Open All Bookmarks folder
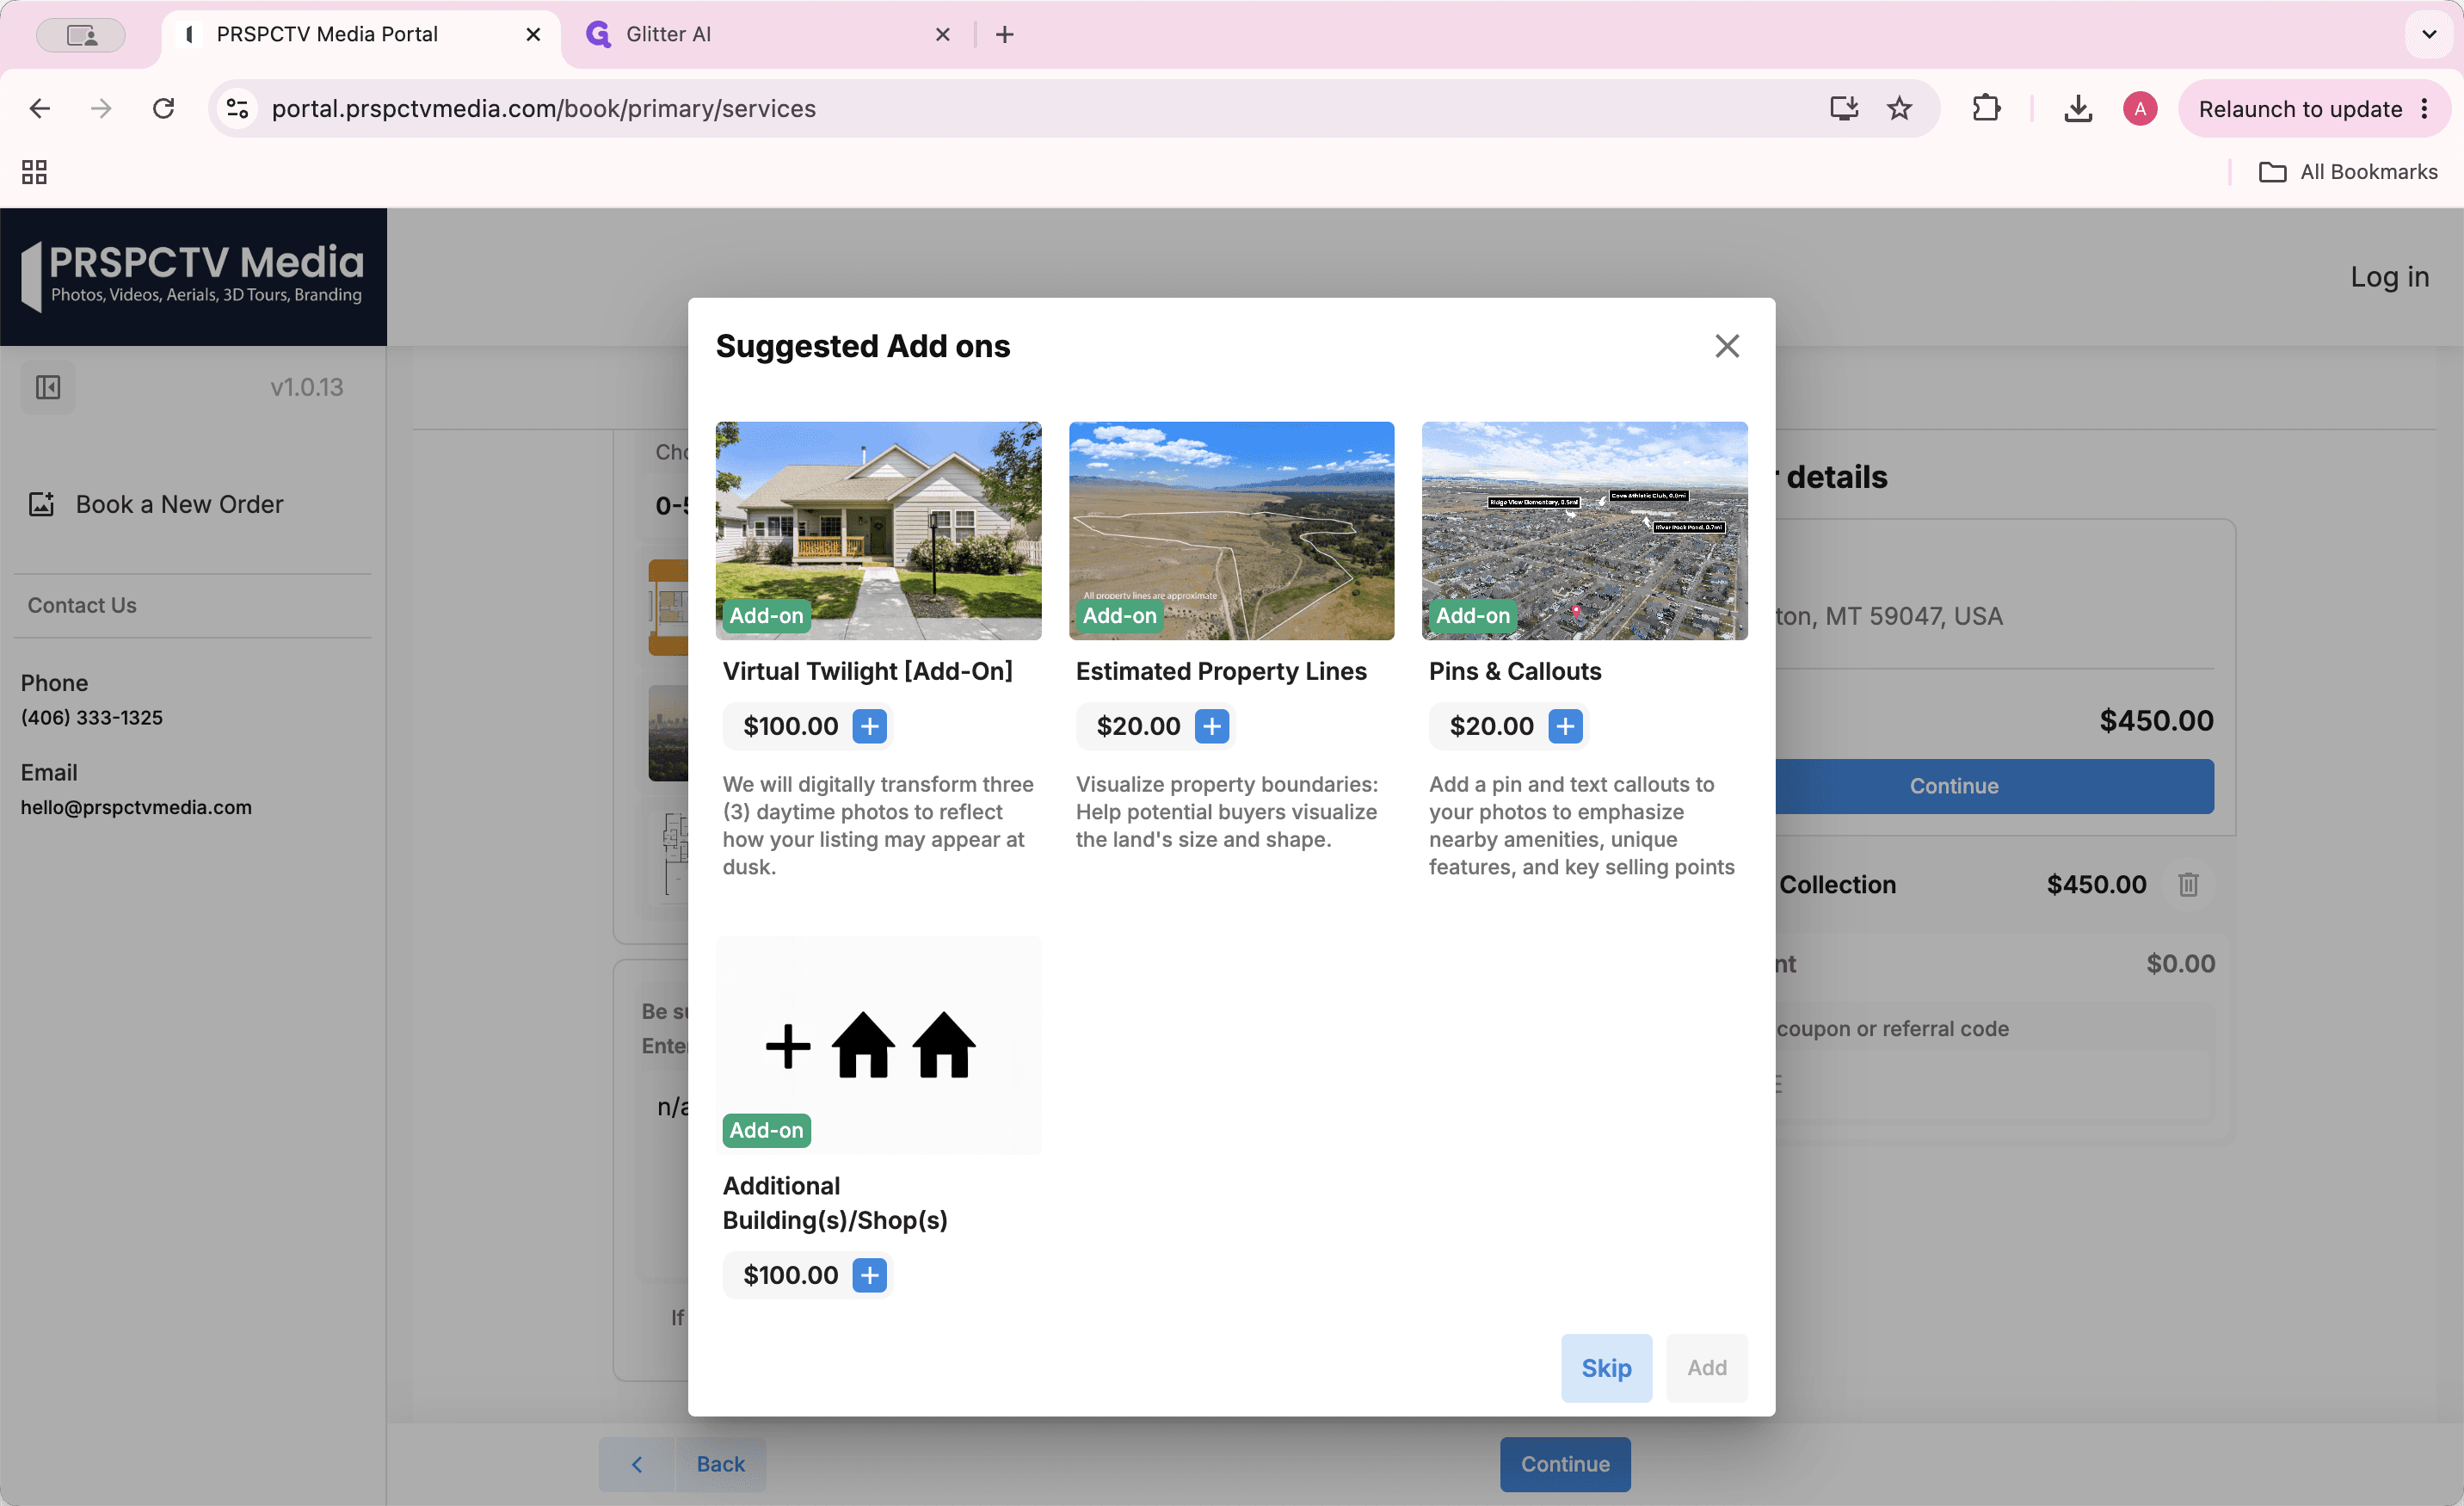This screenshot has height=1506, width=2464. point(2347,172)
